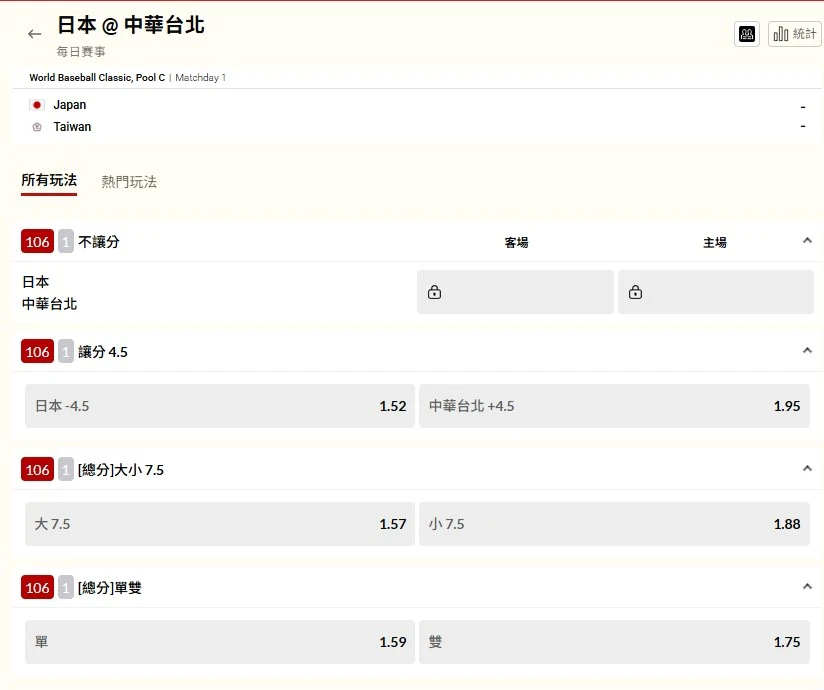Click the locked 客場 odds cell
This screenshot has height=690, width=824.
click(x=515, y=292)
